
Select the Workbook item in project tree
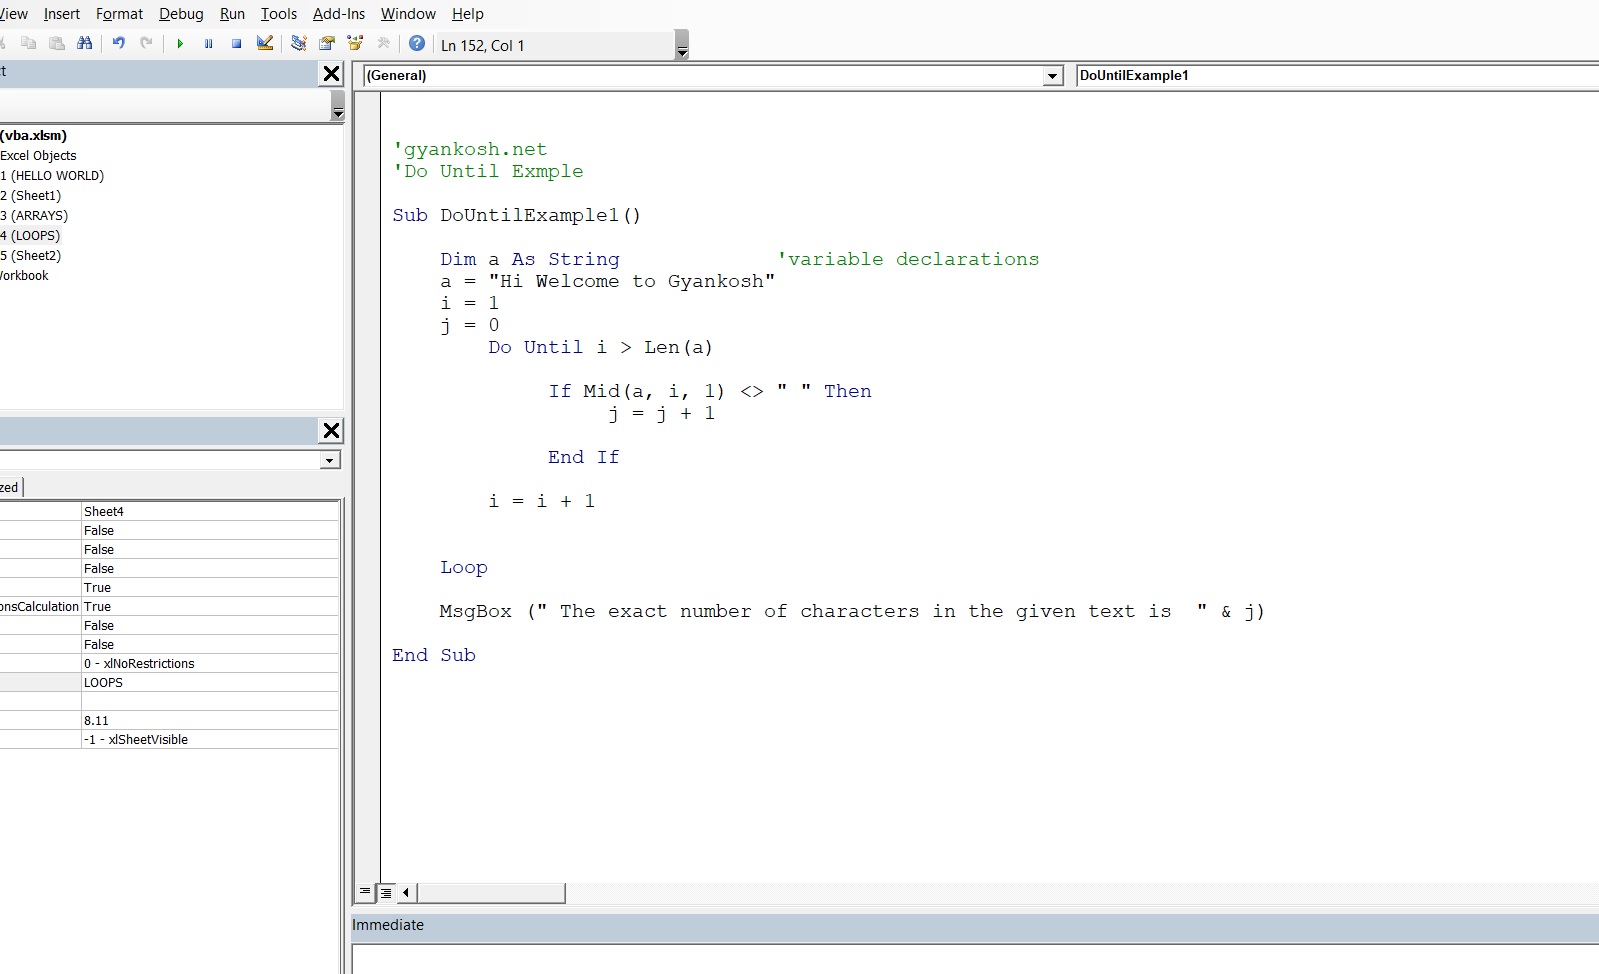click(24, 276)
